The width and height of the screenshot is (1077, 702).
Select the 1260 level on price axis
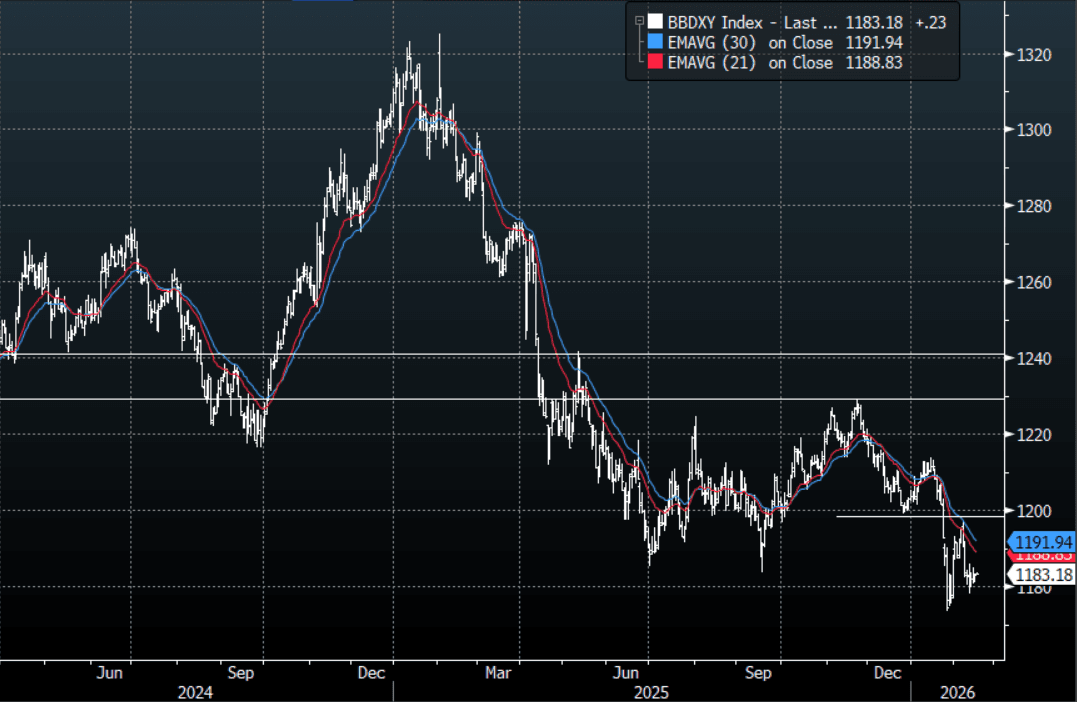pyautogui.click(x=1037, y=282)
